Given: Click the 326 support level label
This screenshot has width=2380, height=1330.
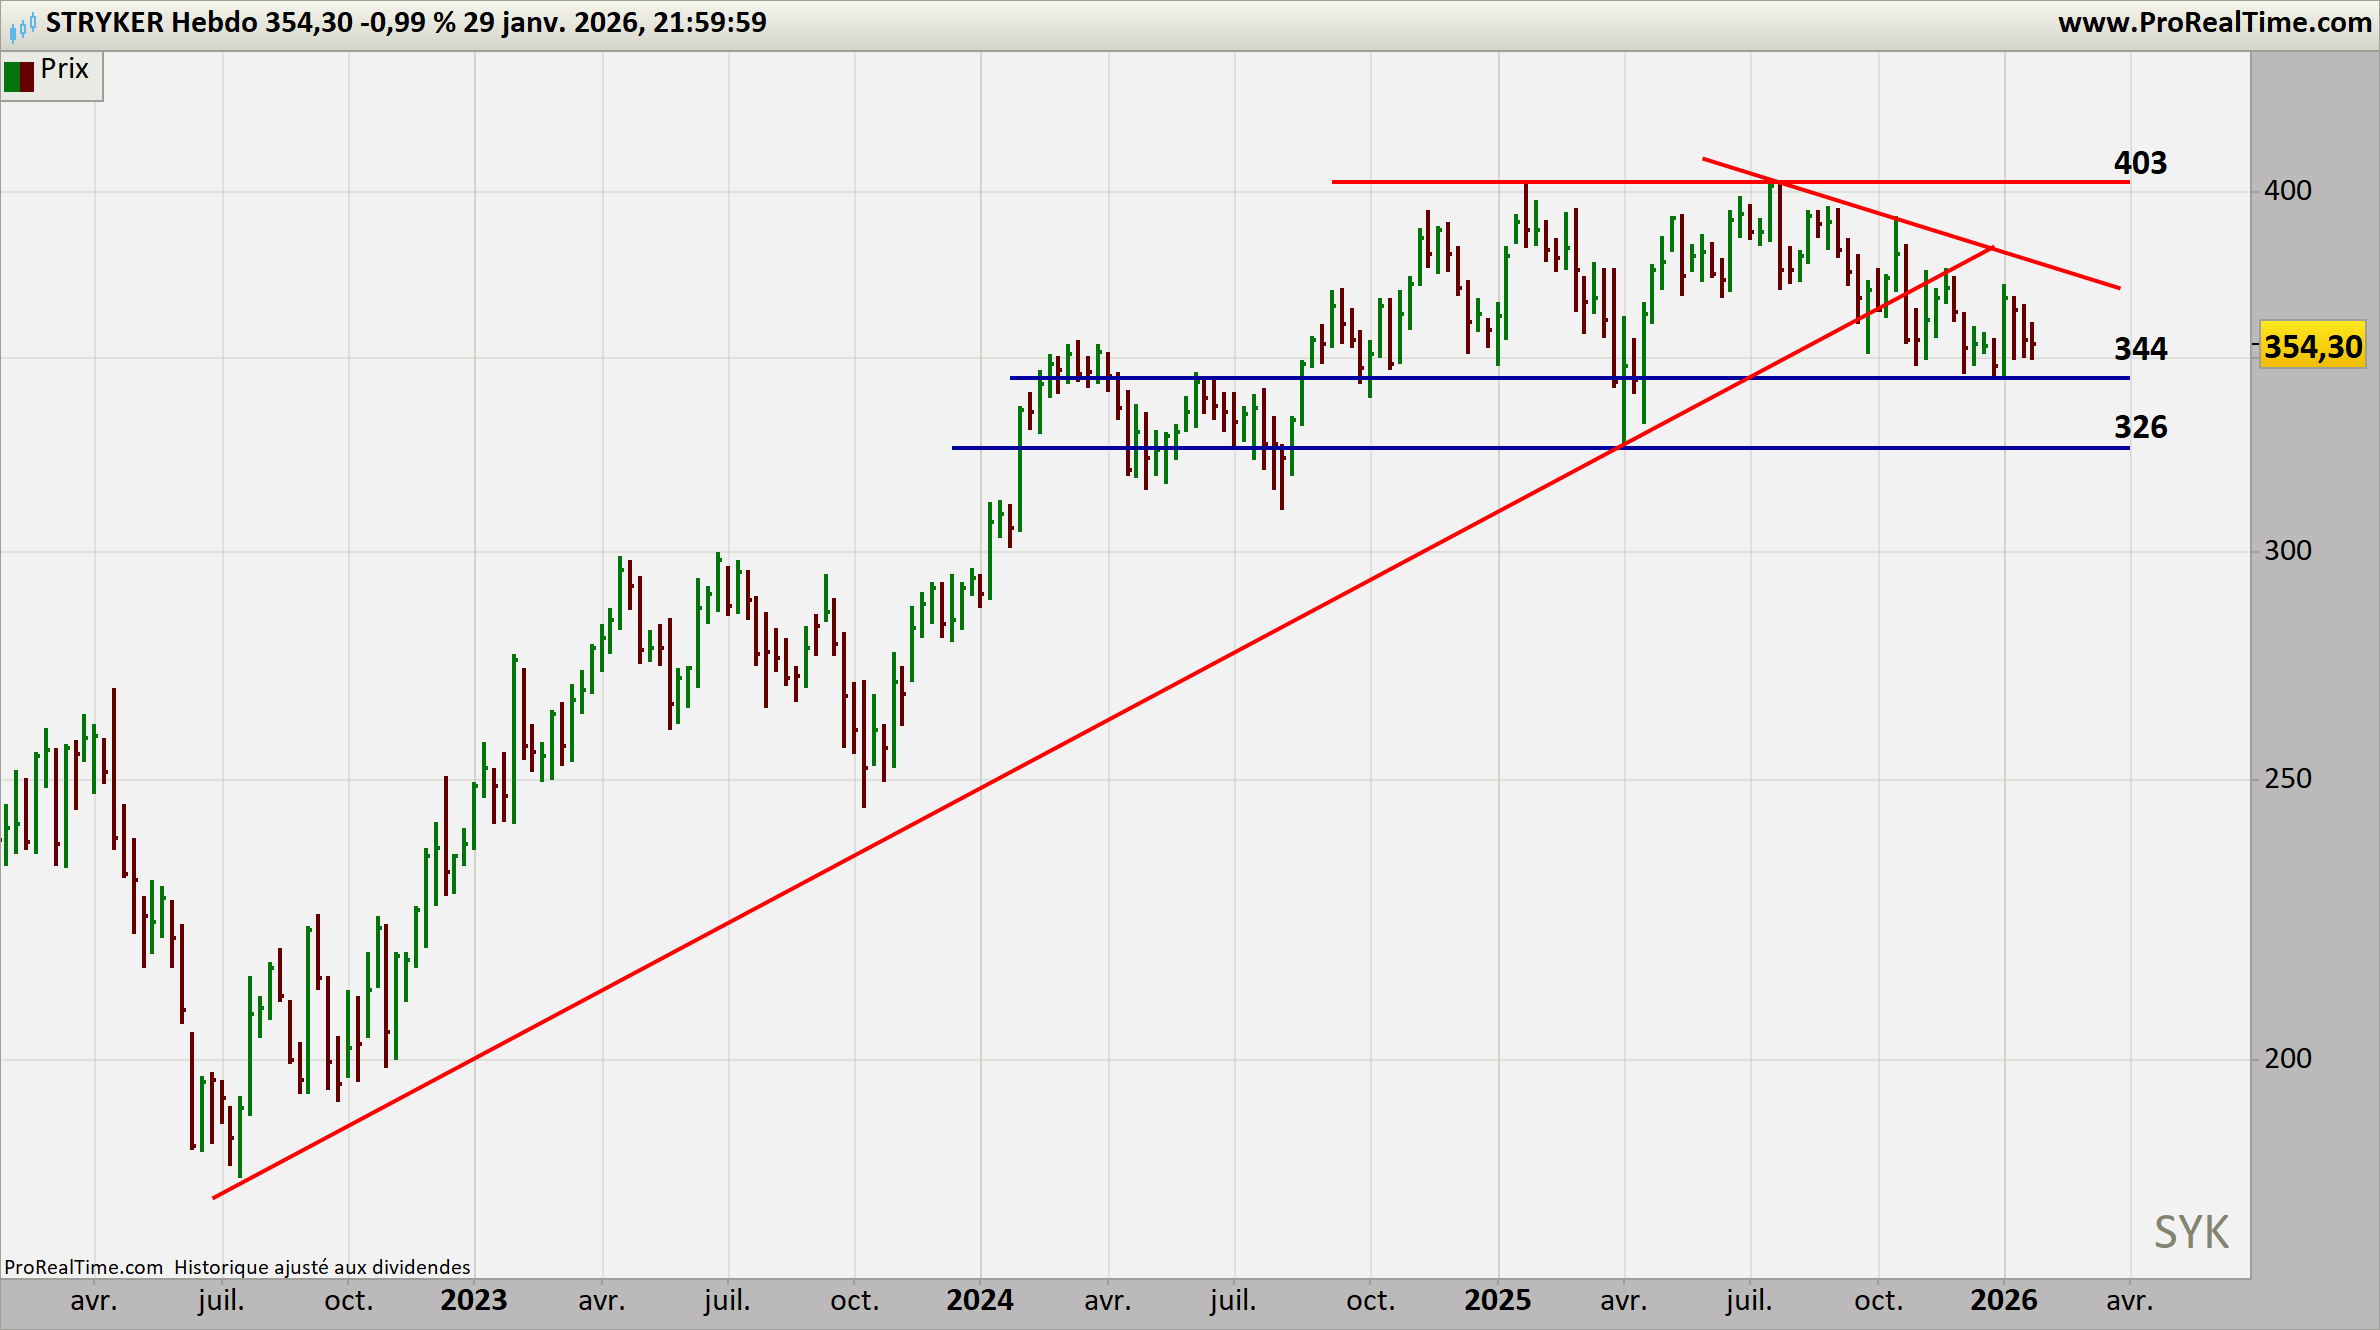Looking at the screenshot, I should point(2140,428).
